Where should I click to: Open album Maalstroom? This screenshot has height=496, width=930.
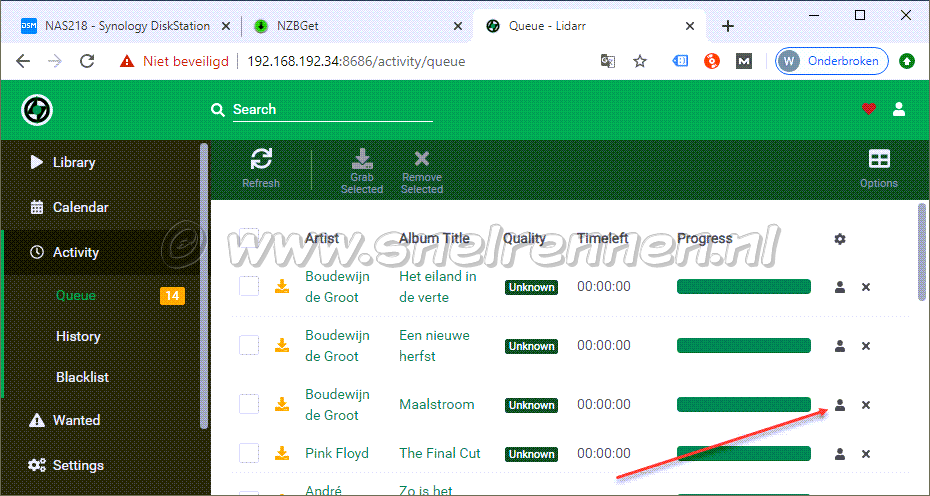(x=437, y=405)
